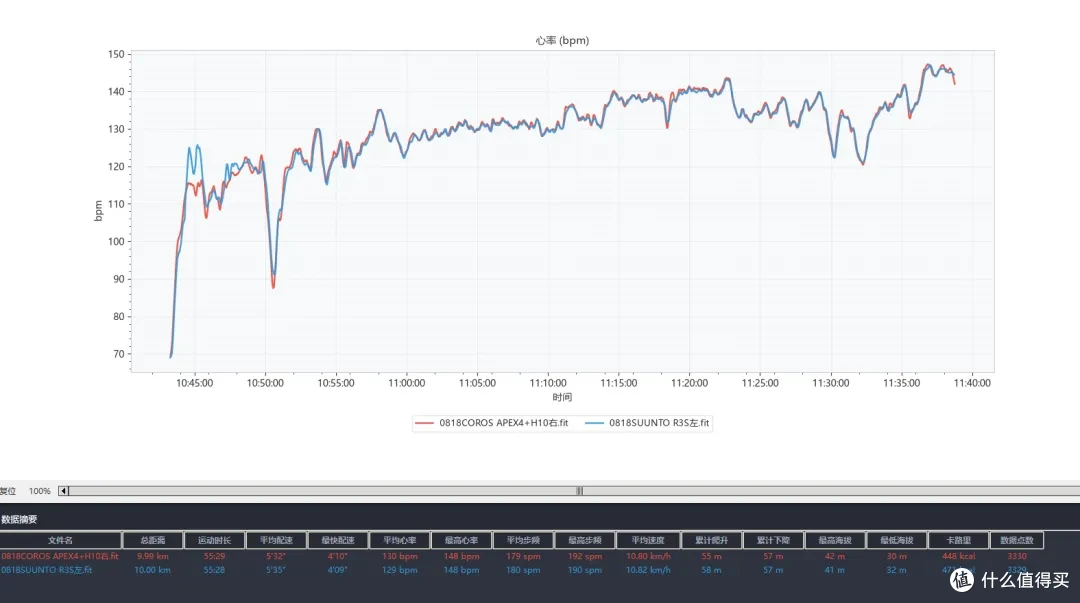1080x603 pixels.
Task: Click the 100% zoom level value
Action: click(x=39, y=491)
